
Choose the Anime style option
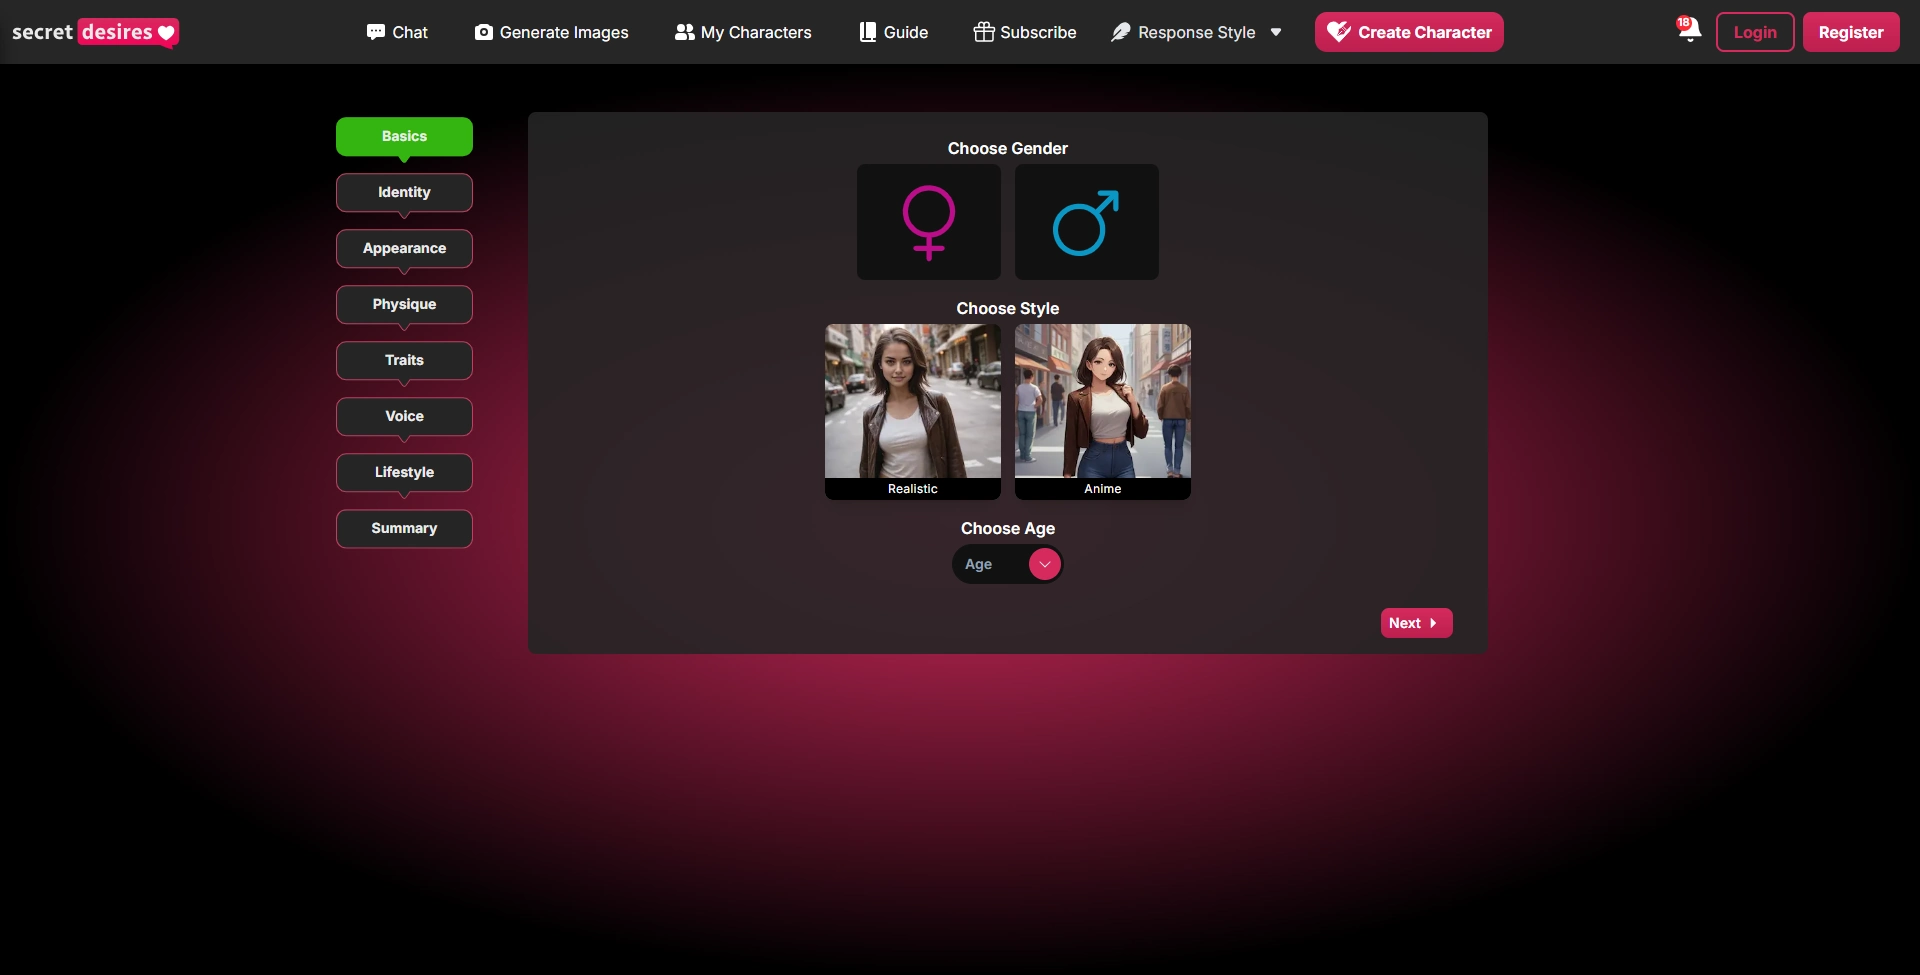point(1102,411)
